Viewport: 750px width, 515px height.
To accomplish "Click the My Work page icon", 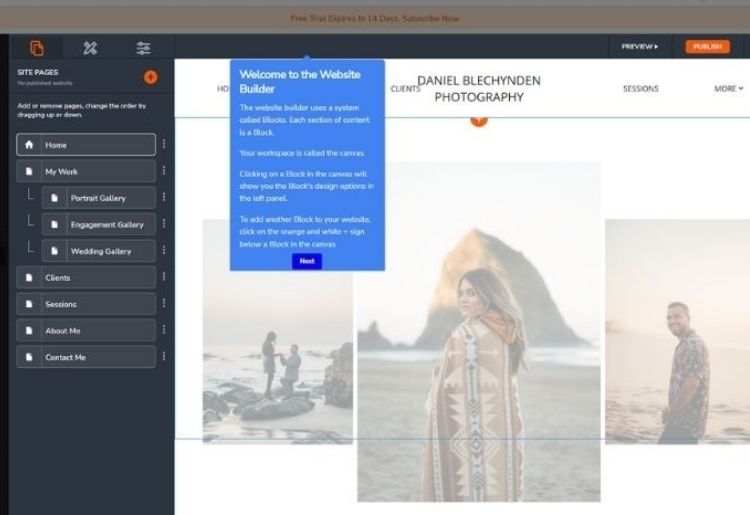I will [29, 171].
